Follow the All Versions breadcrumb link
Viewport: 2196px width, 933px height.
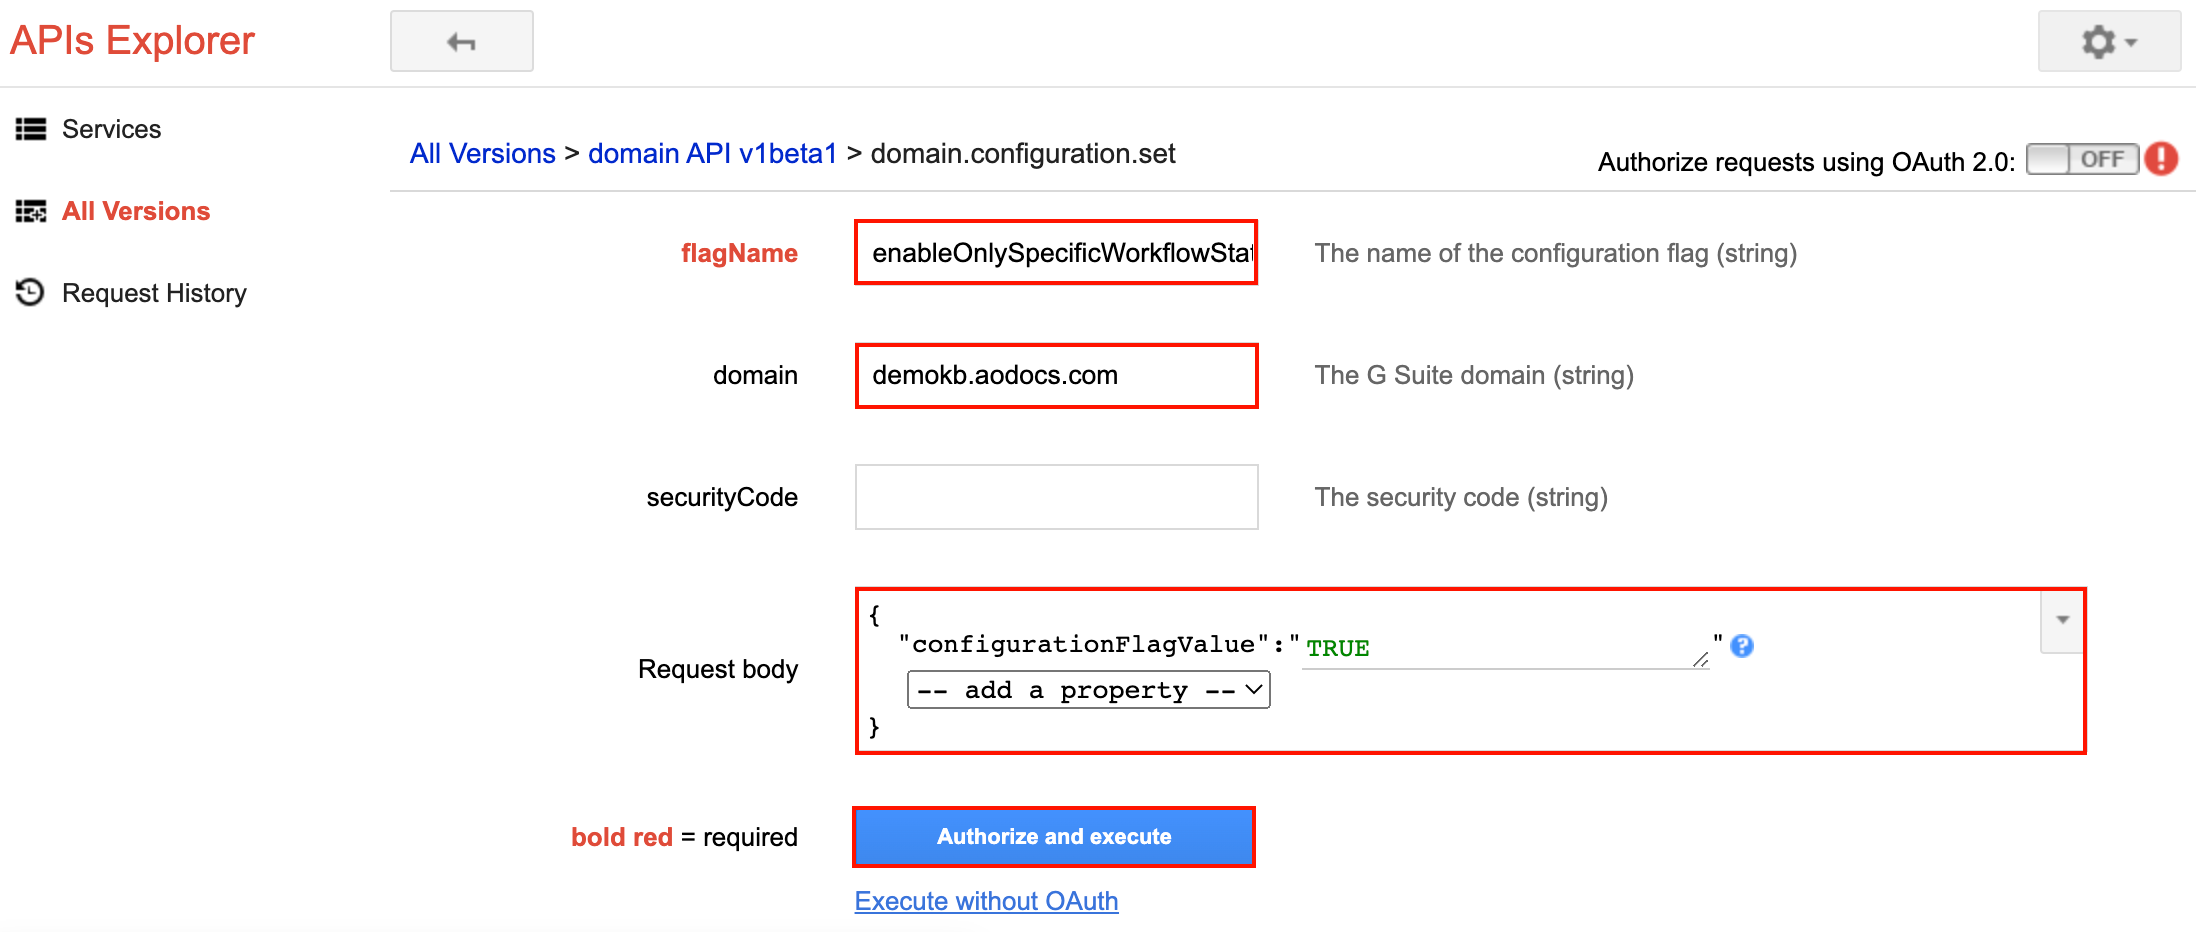pos(482,153)
